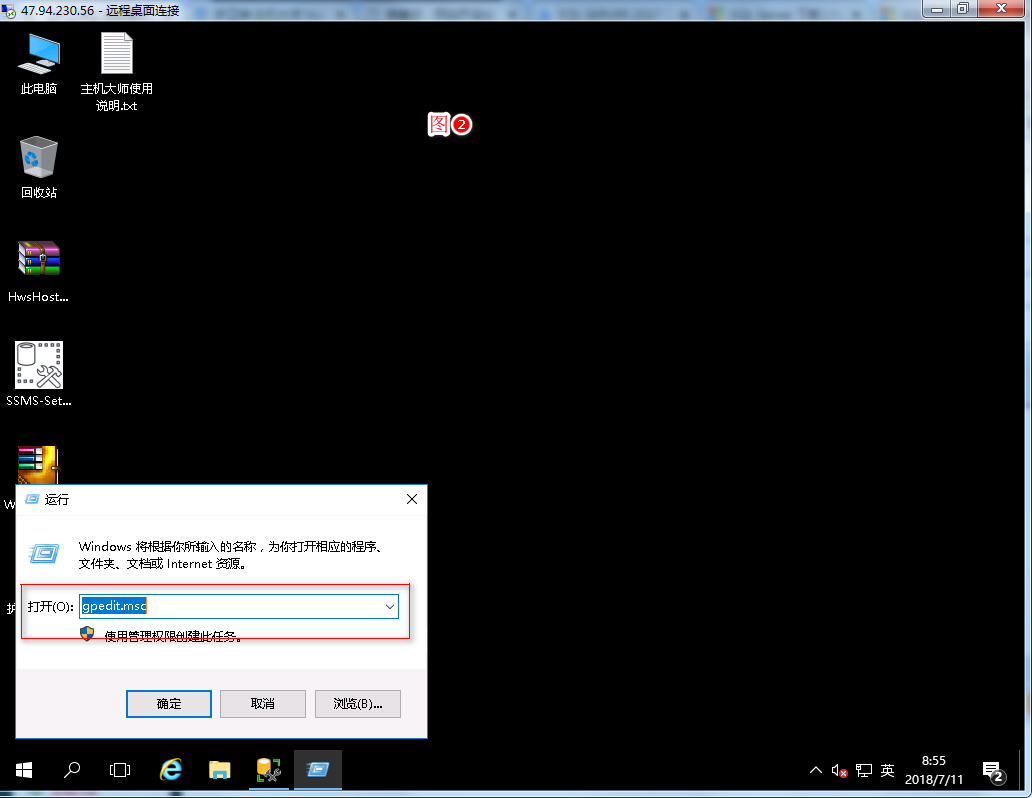
Task: Open File Explorer from the taskbar
Action: click(x=220, y=769)
